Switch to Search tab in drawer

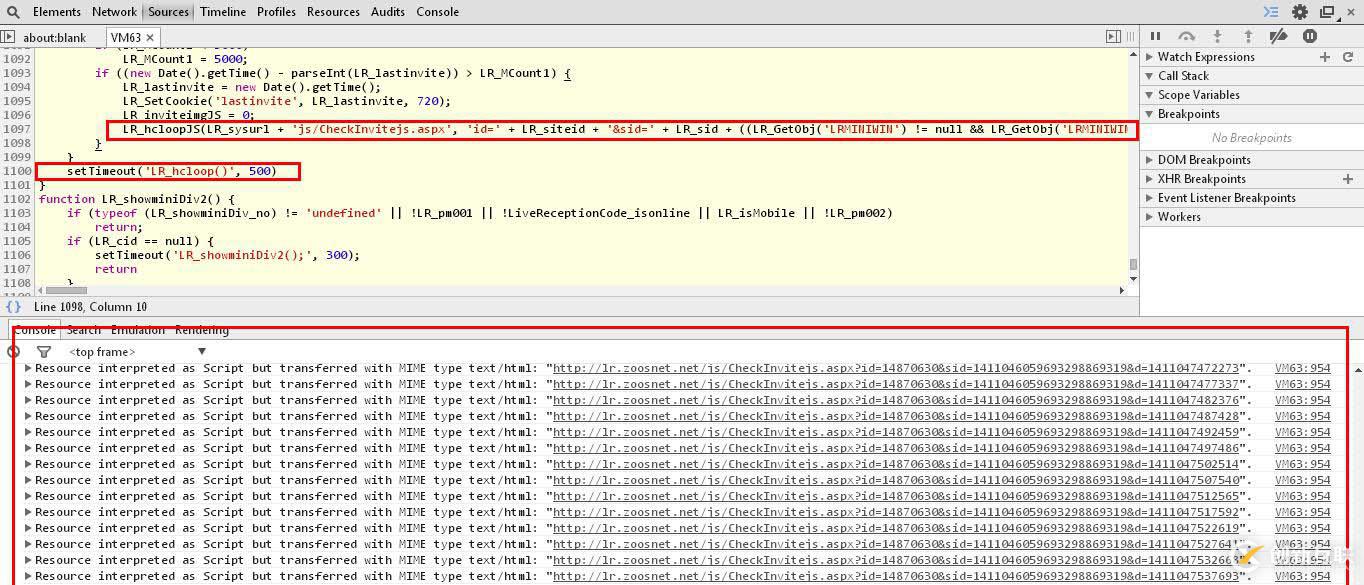(84, 330)
